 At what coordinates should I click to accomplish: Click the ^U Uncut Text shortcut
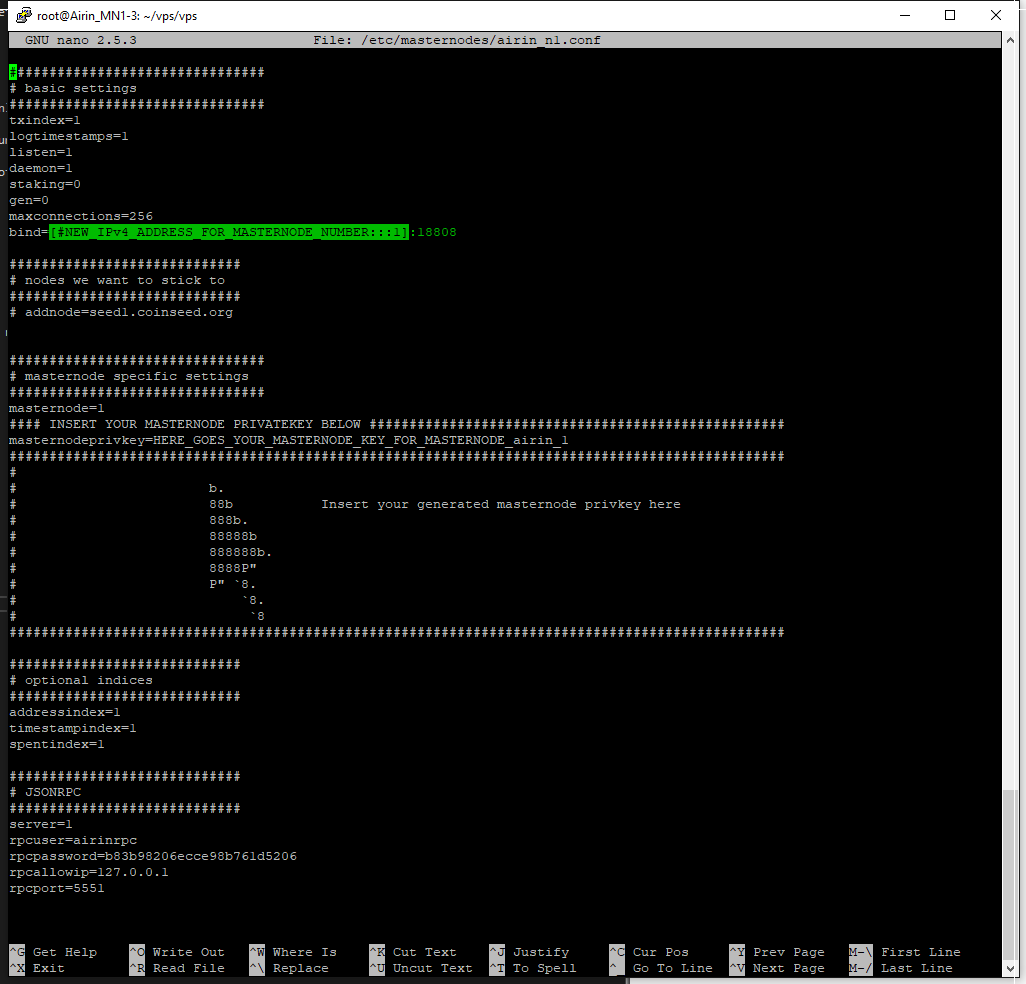tap(421, 968)
